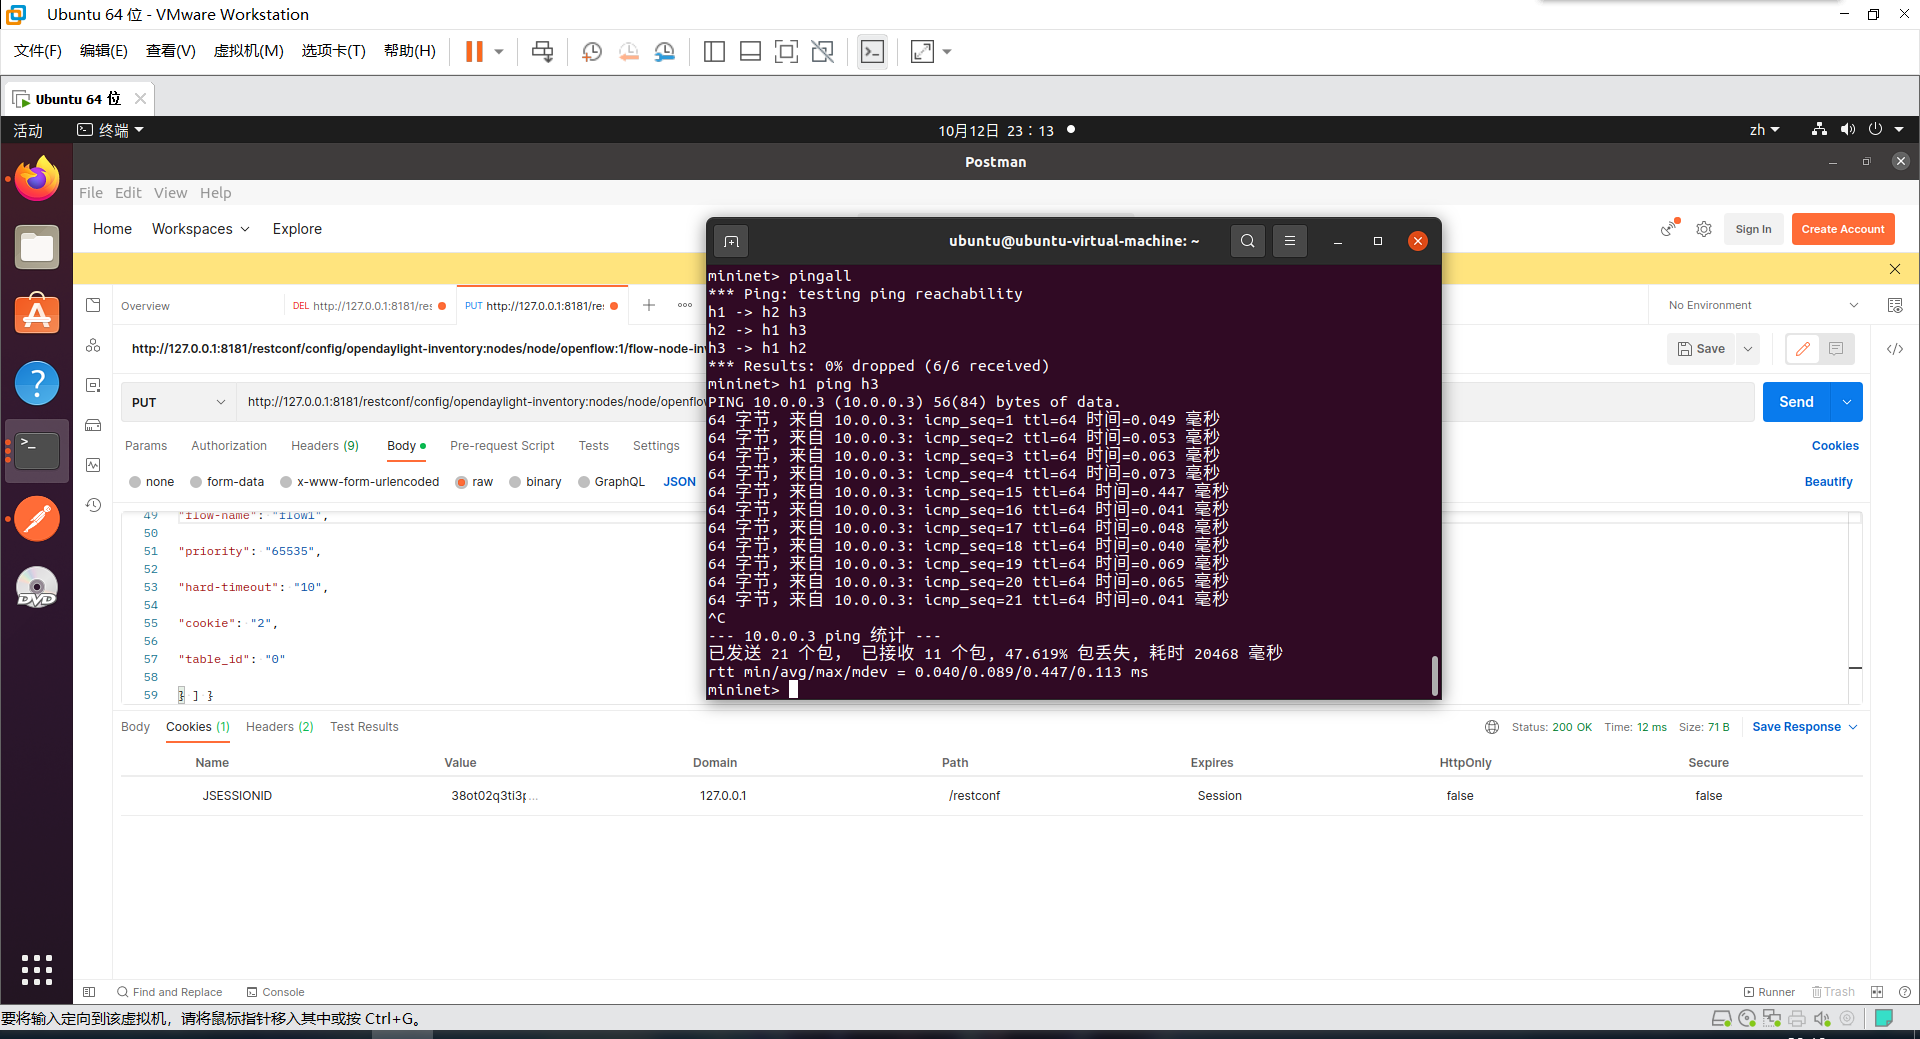This screenshot has width=1920, height=1039.
Task: Show the applications grid
Action: click(x=37, y=969)
